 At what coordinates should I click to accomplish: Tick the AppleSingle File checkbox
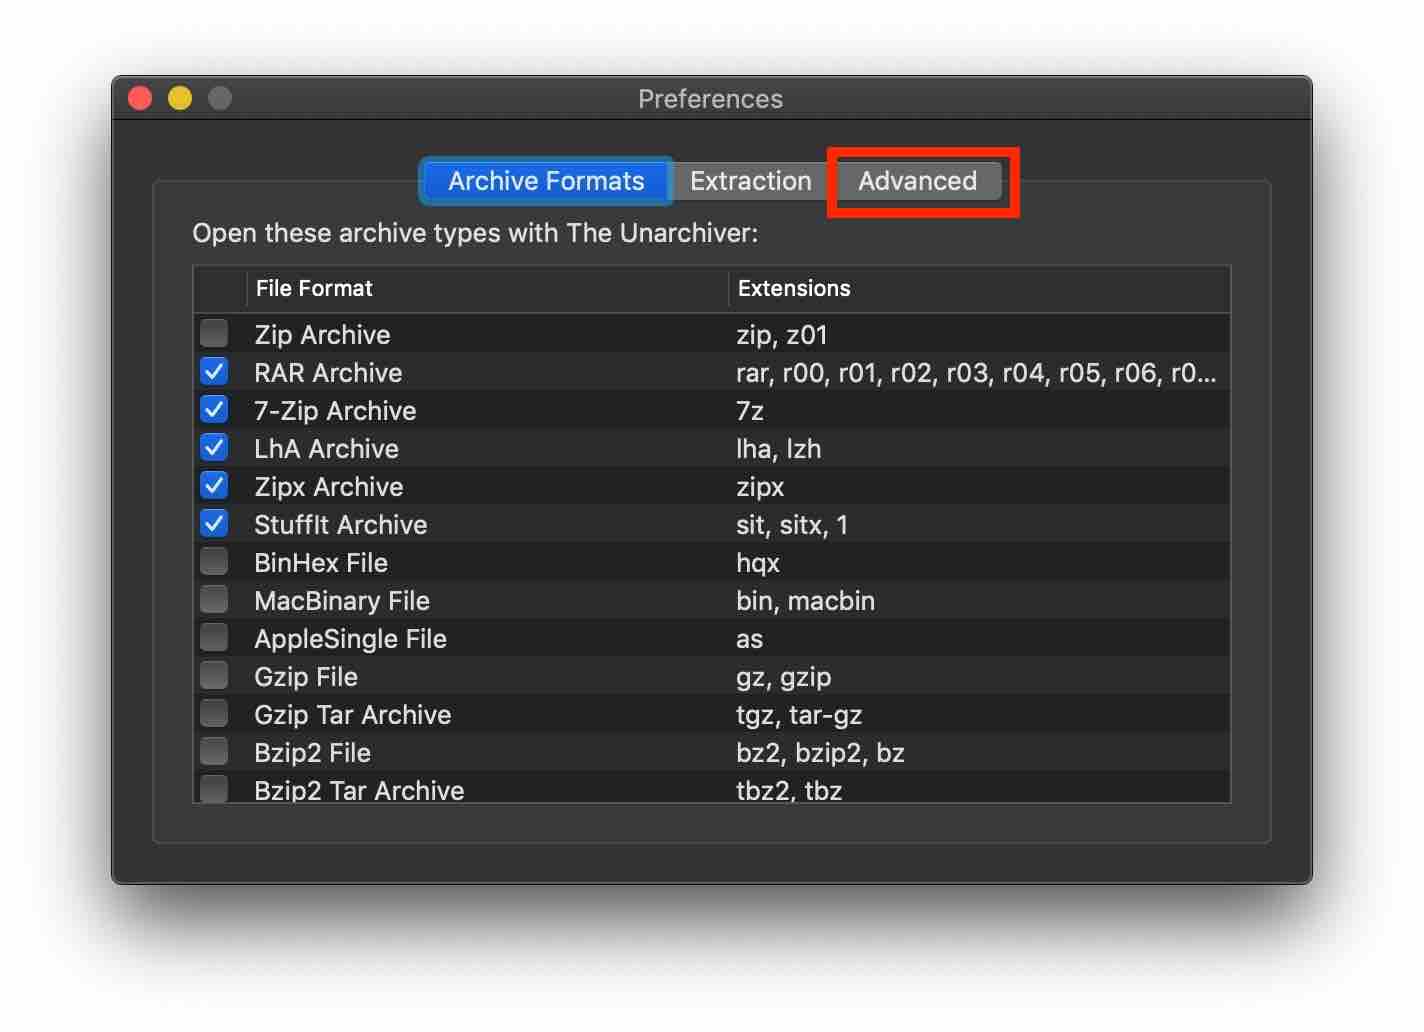(214, 637)
